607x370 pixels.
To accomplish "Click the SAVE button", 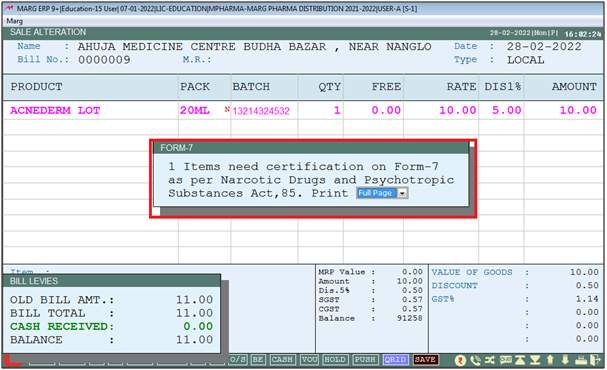I will tap(425, 360).
